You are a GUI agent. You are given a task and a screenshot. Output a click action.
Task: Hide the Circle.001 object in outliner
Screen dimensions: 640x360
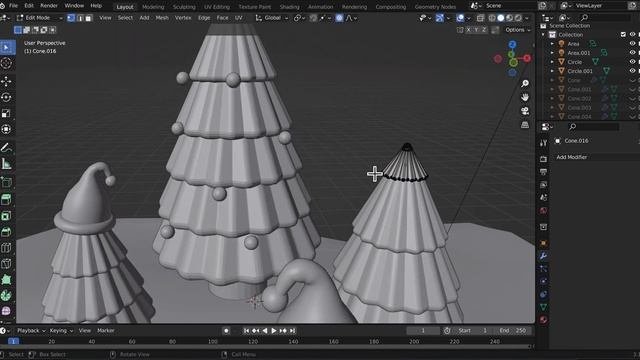pos(632,71)
